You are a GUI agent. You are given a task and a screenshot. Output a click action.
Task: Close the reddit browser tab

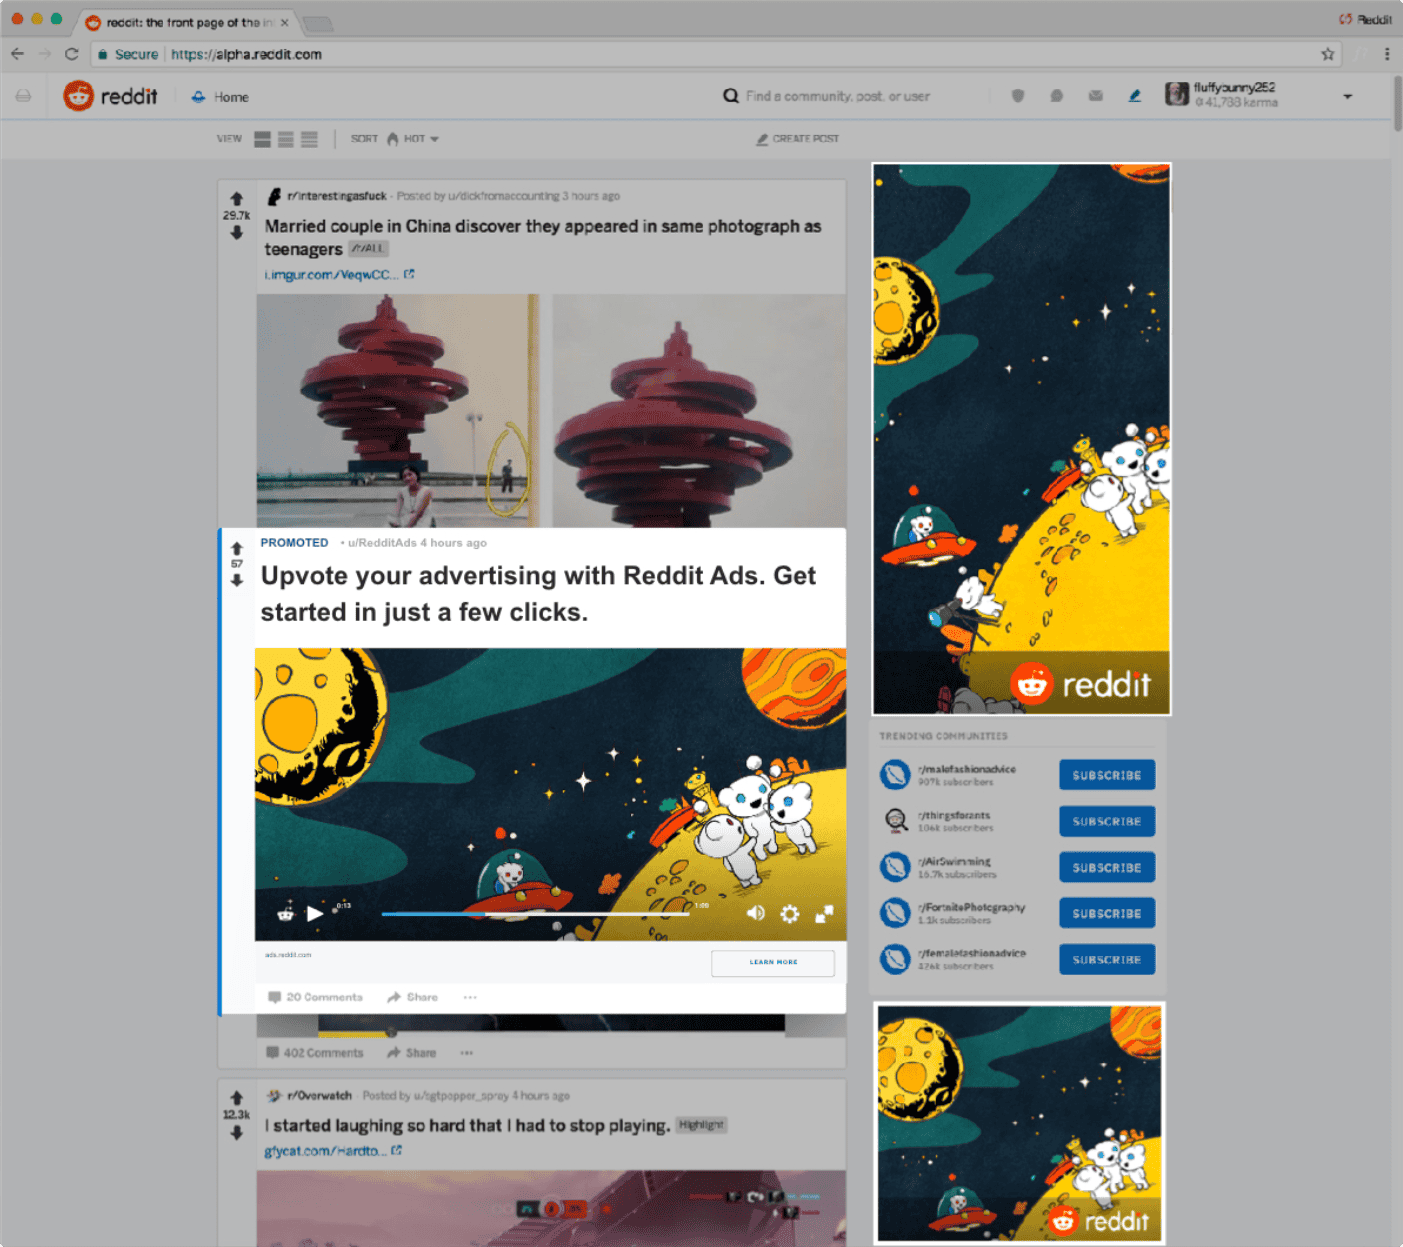coord(285,22)
